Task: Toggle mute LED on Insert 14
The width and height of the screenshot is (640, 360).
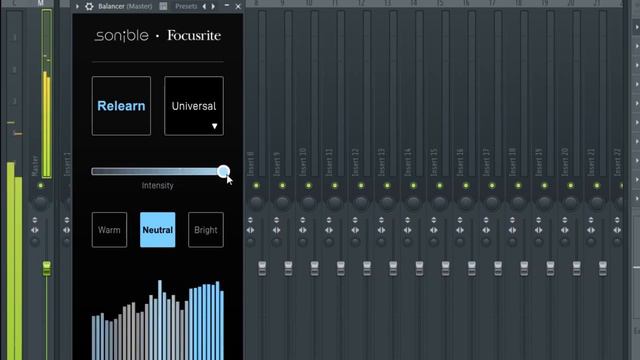Action: click(x=413, y=186)
